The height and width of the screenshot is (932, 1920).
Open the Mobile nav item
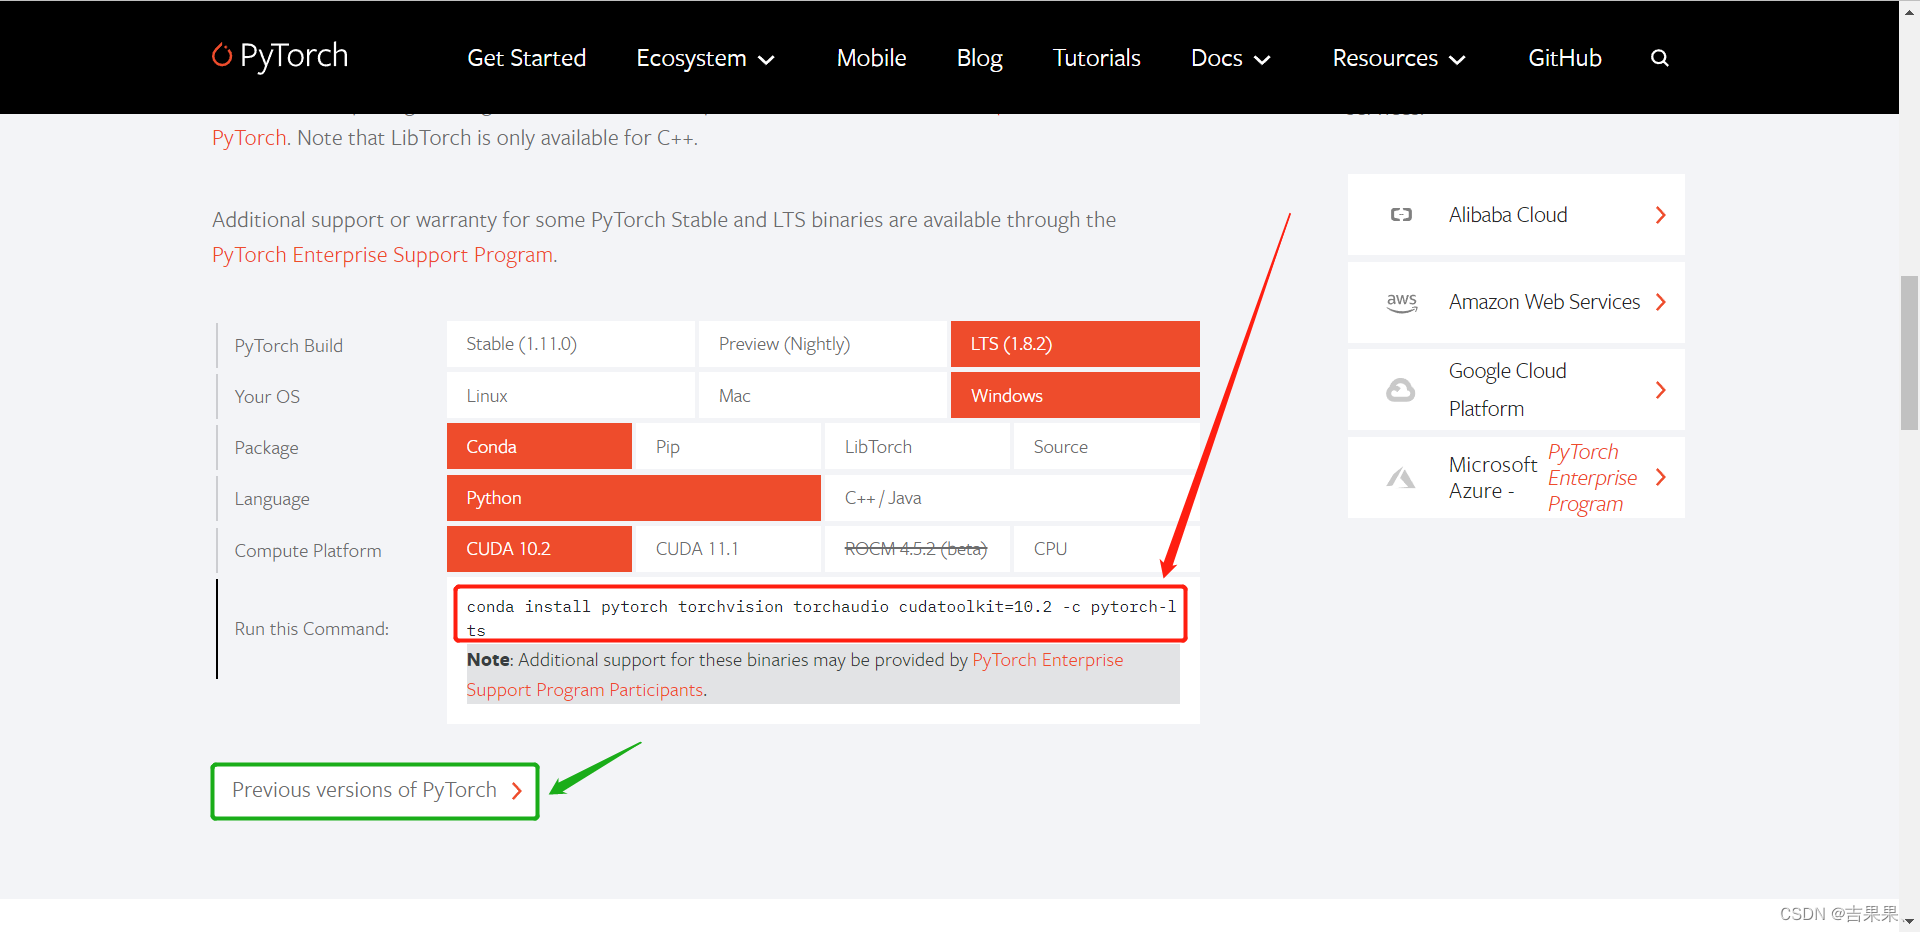[x=872, y=58]
